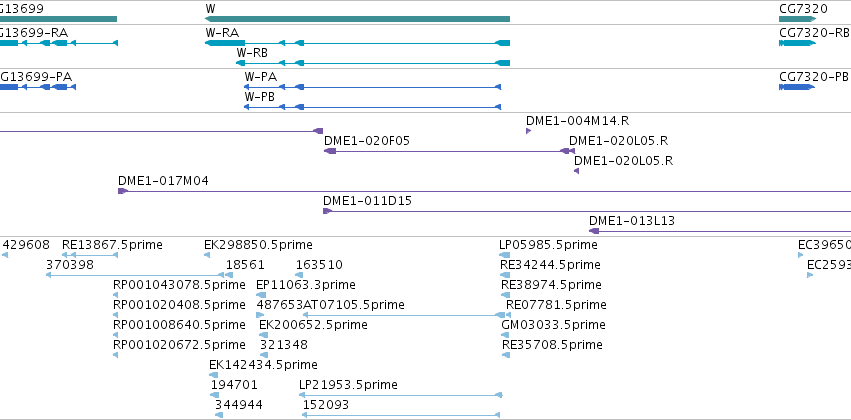Open the RE35708.5prime EST label
The height and width of the screenshot is (420, 851).
coord(552,346)
